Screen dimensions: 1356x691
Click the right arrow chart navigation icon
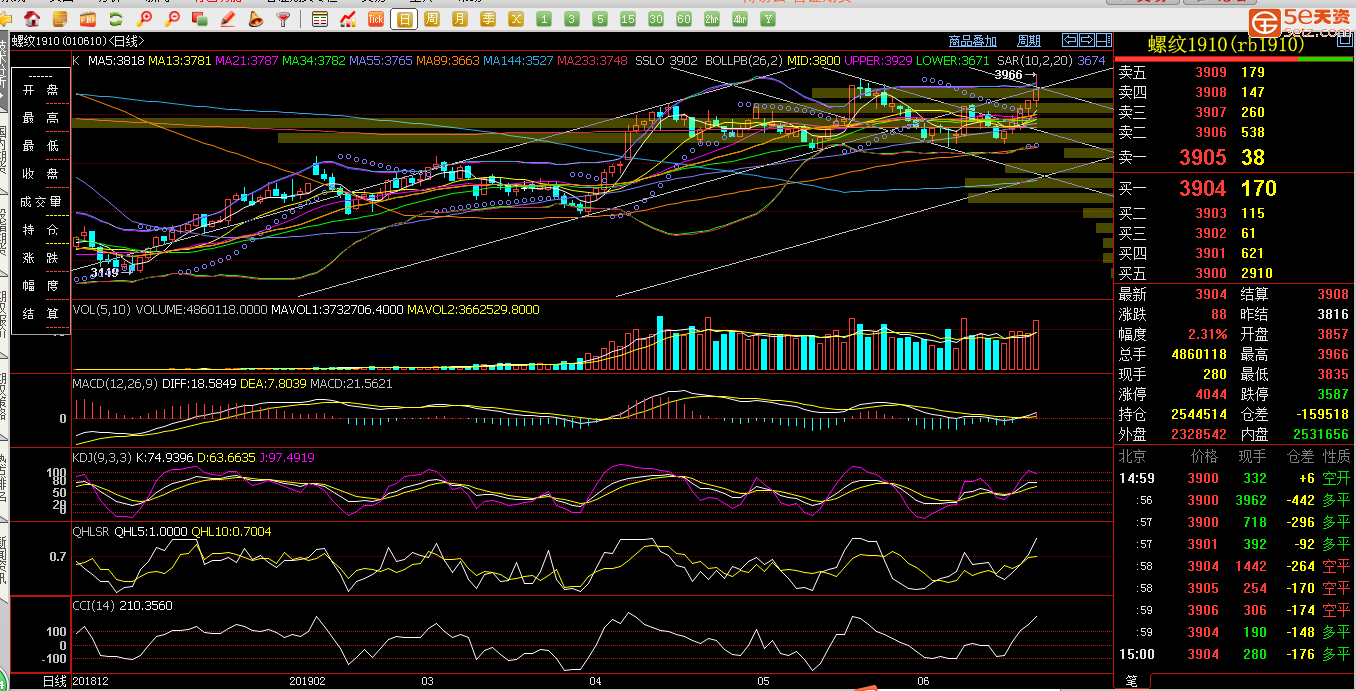pos(1086,40)
